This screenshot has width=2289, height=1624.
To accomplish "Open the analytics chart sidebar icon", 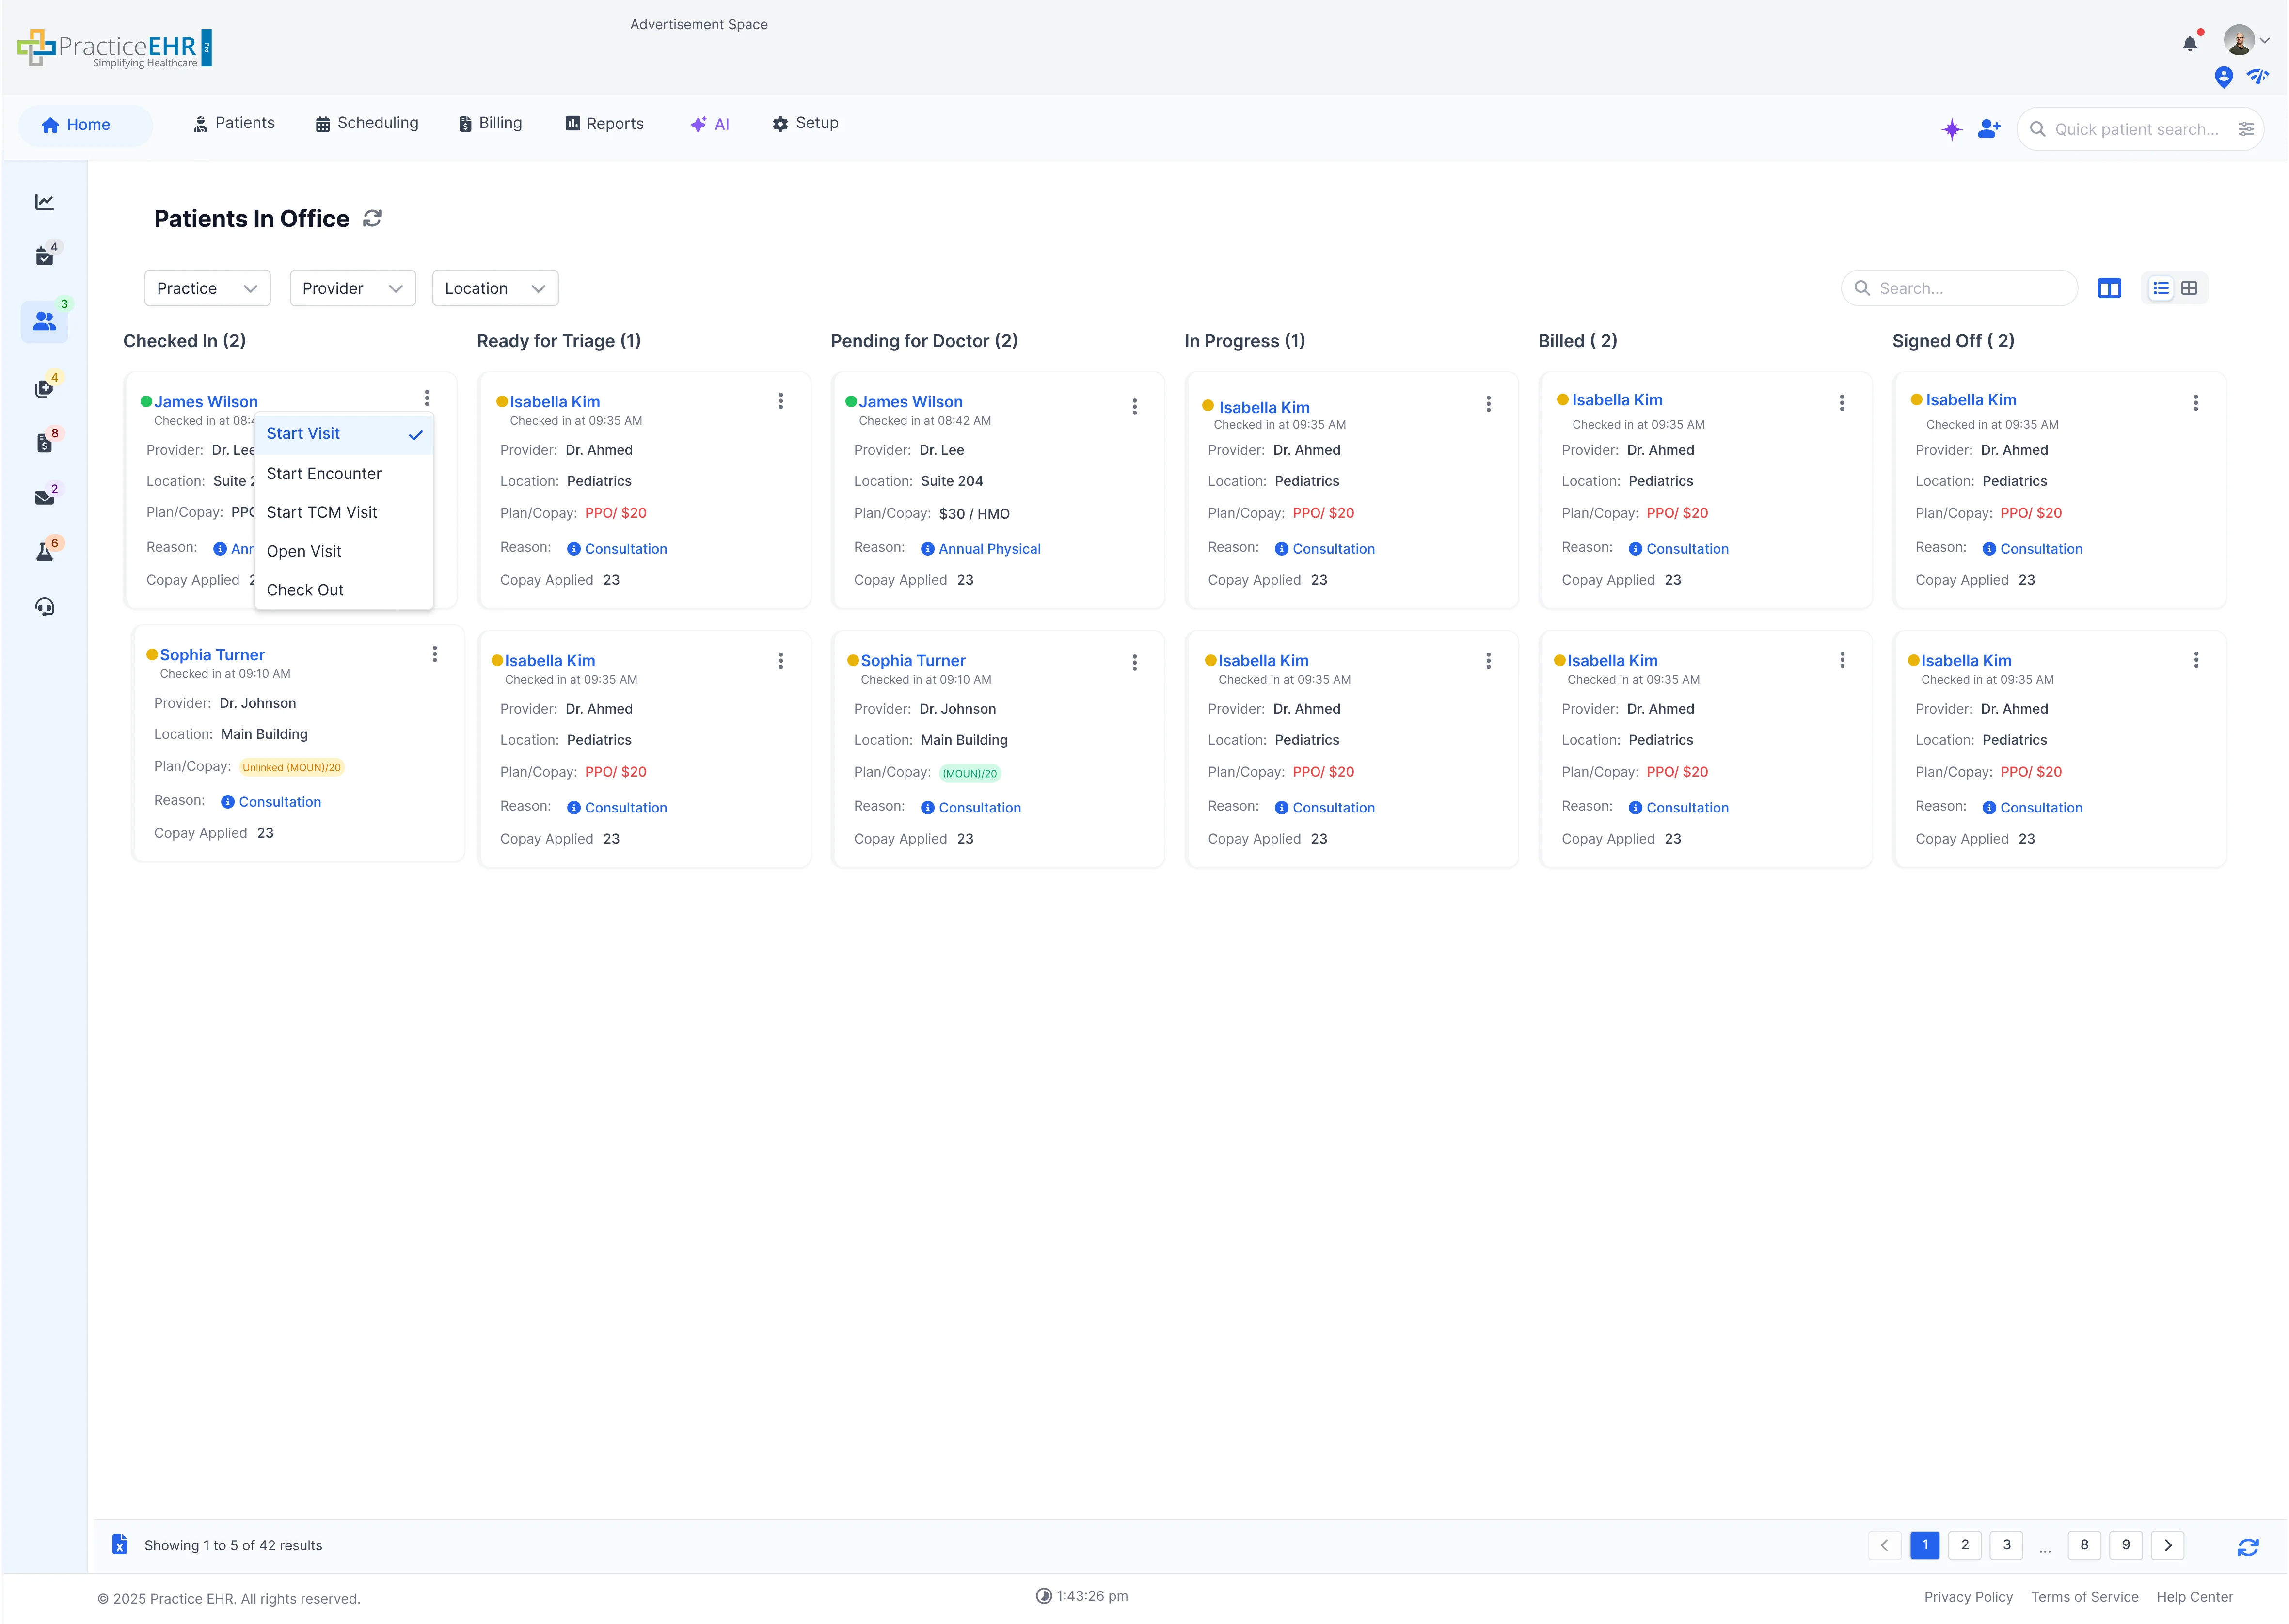I will coord(45,203).
